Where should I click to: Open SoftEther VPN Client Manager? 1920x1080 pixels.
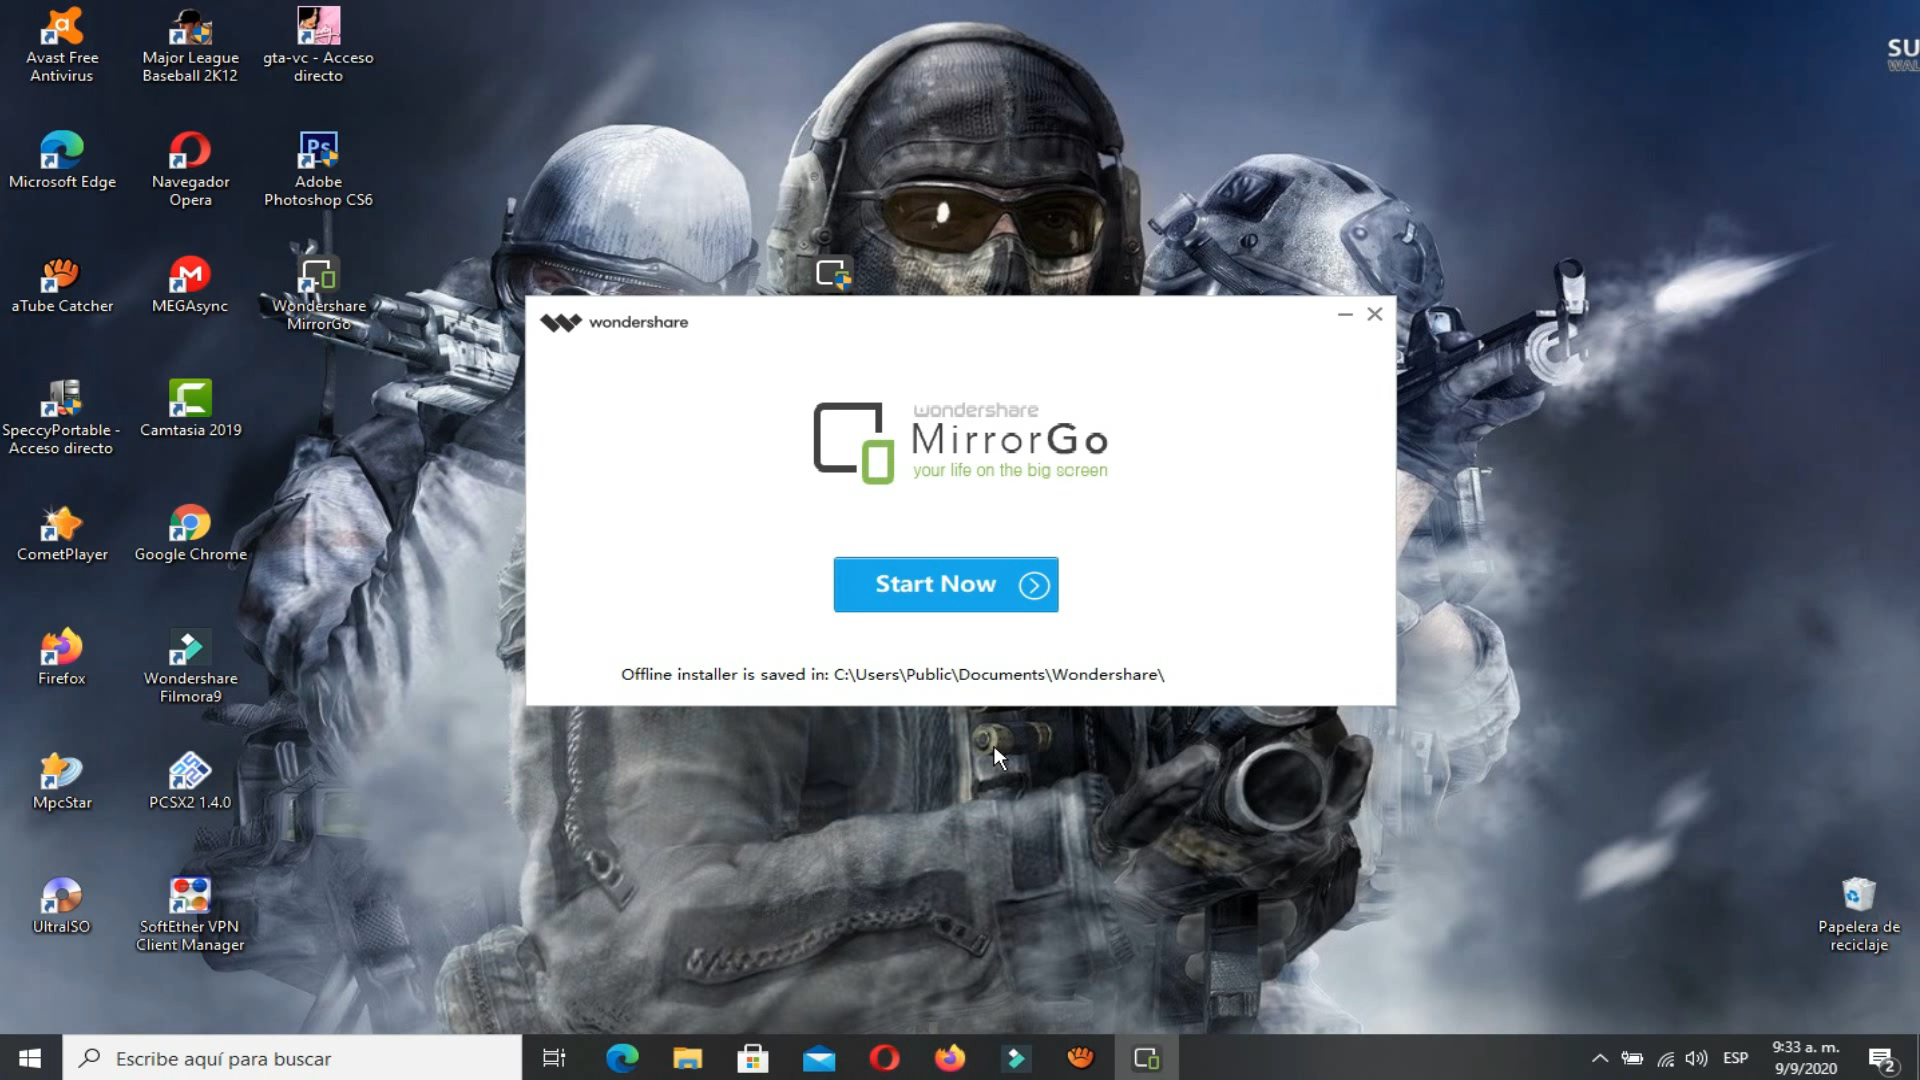click(189, 895)
